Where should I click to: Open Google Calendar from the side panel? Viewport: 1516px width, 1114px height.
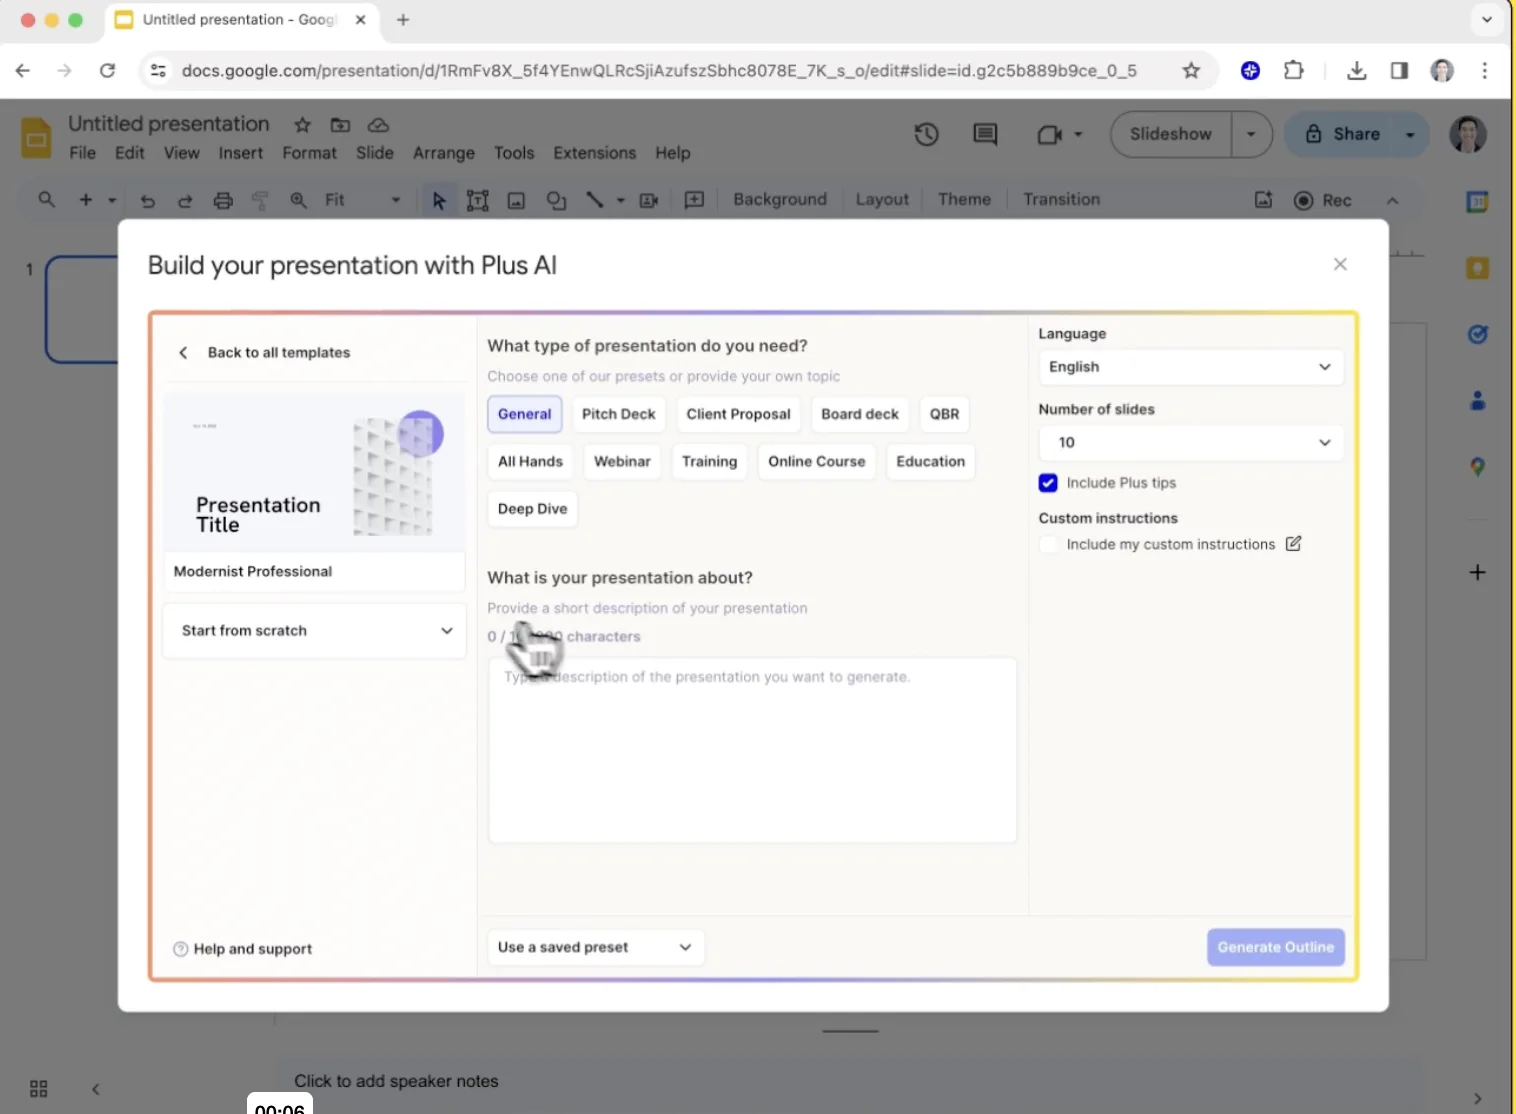1477,201
